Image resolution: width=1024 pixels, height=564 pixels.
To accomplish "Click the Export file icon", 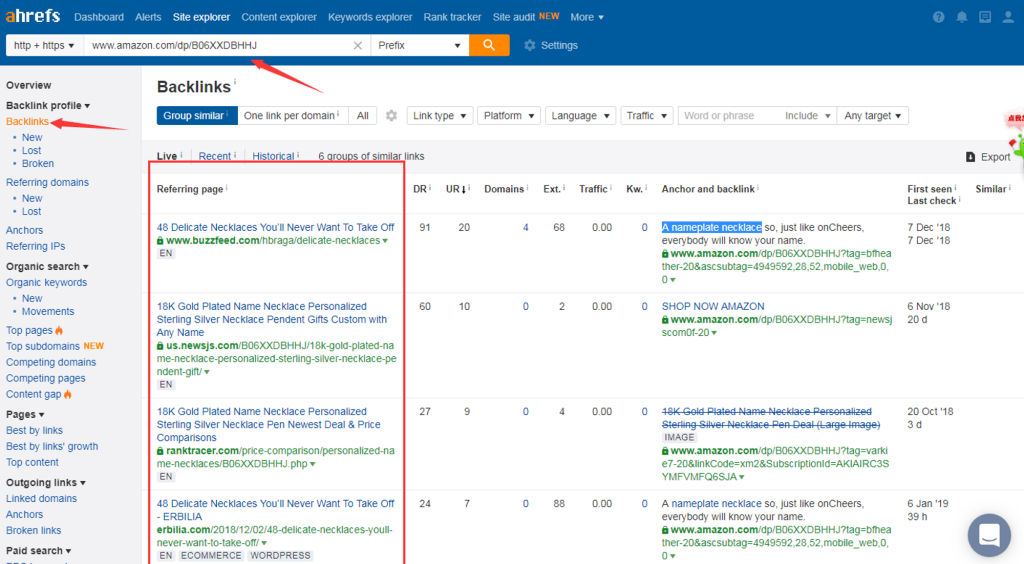I will [x=970, y=157].
